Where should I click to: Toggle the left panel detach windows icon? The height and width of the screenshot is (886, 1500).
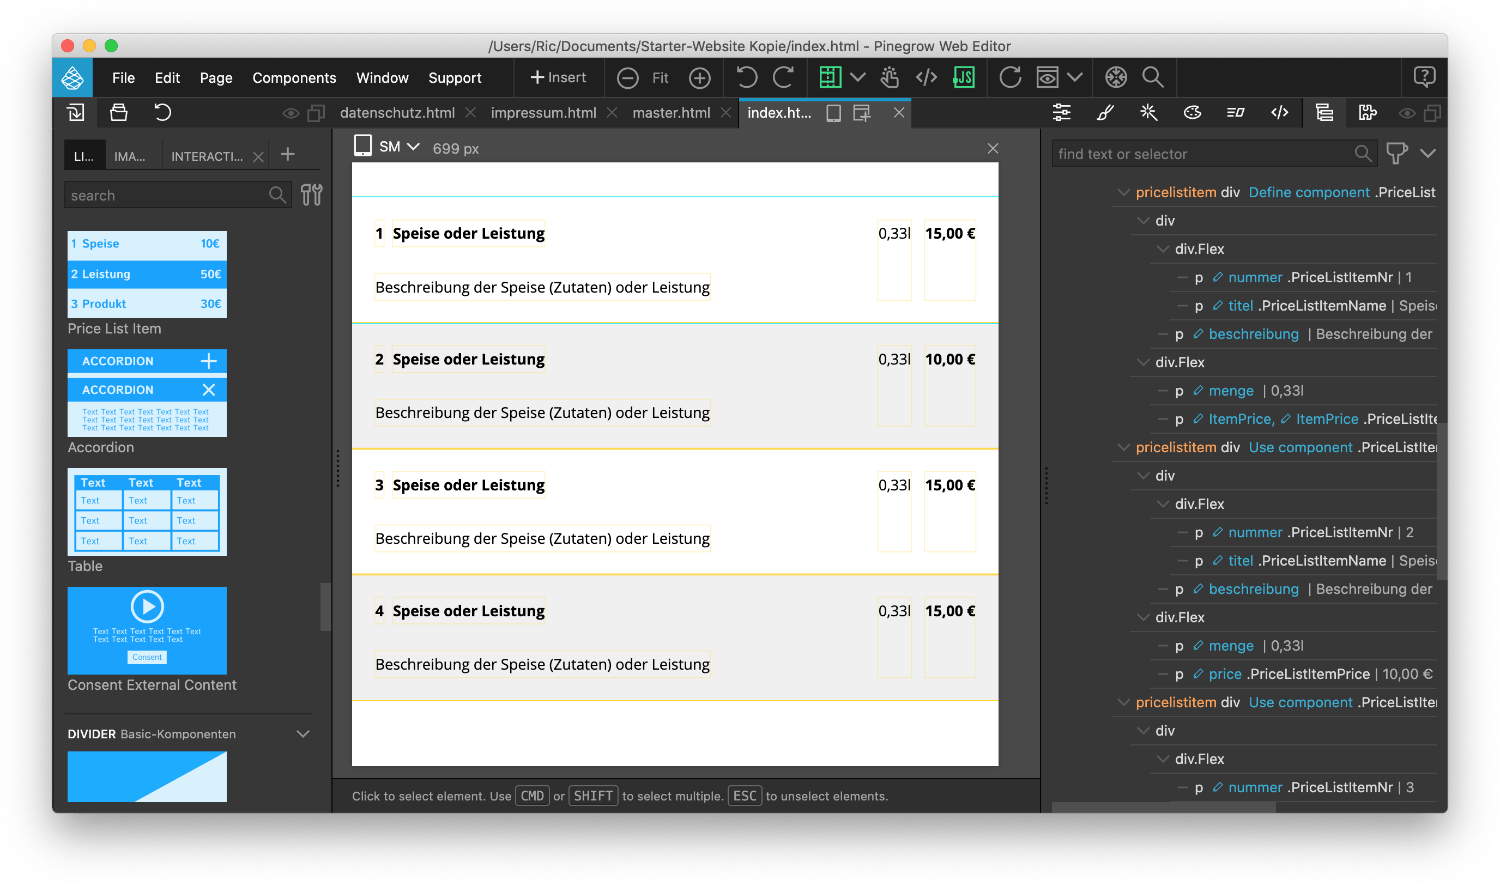coord(316,114)
